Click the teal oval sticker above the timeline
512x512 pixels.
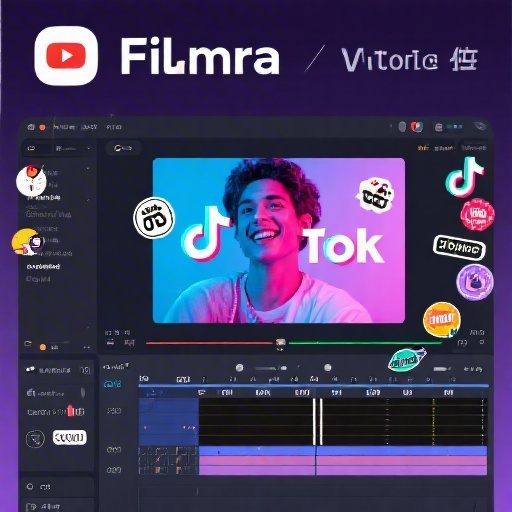407,359
